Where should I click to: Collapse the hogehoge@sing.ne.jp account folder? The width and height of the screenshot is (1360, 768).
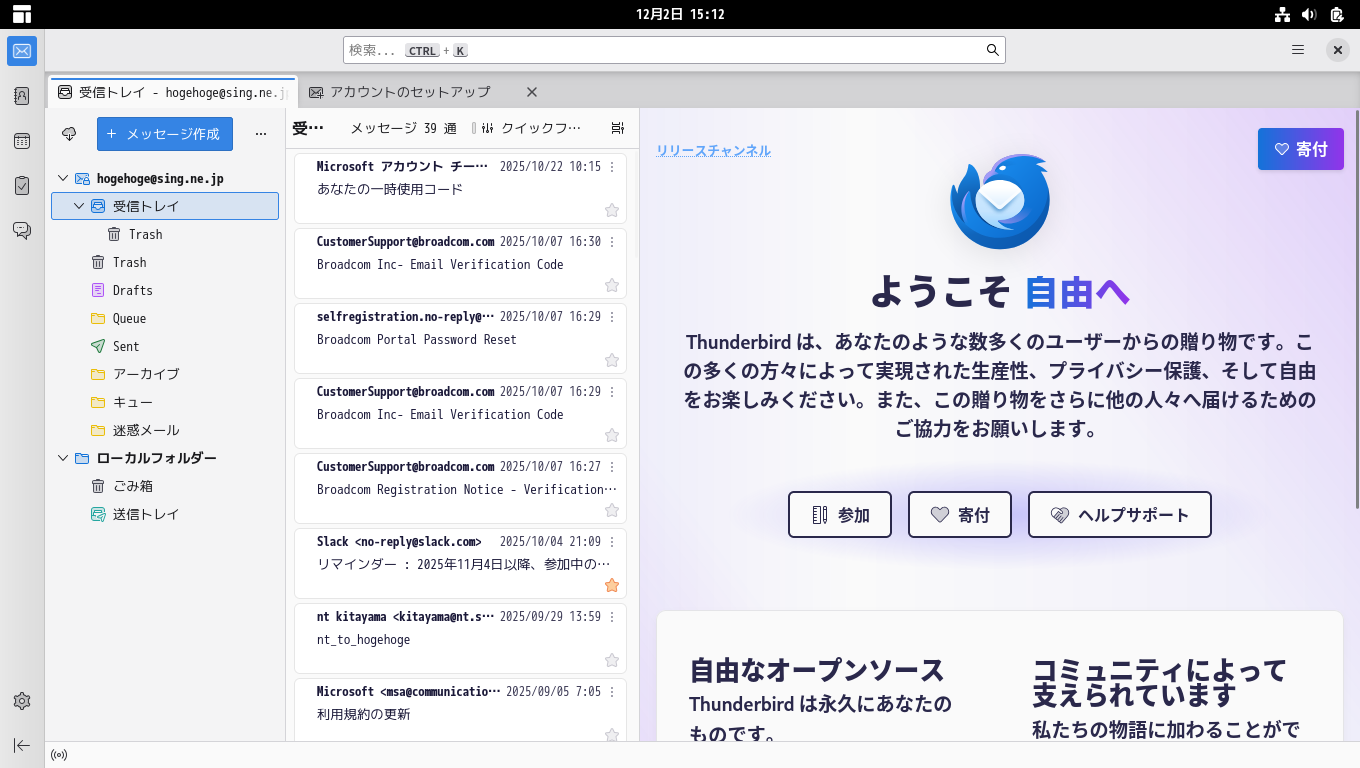pos(62,178)
